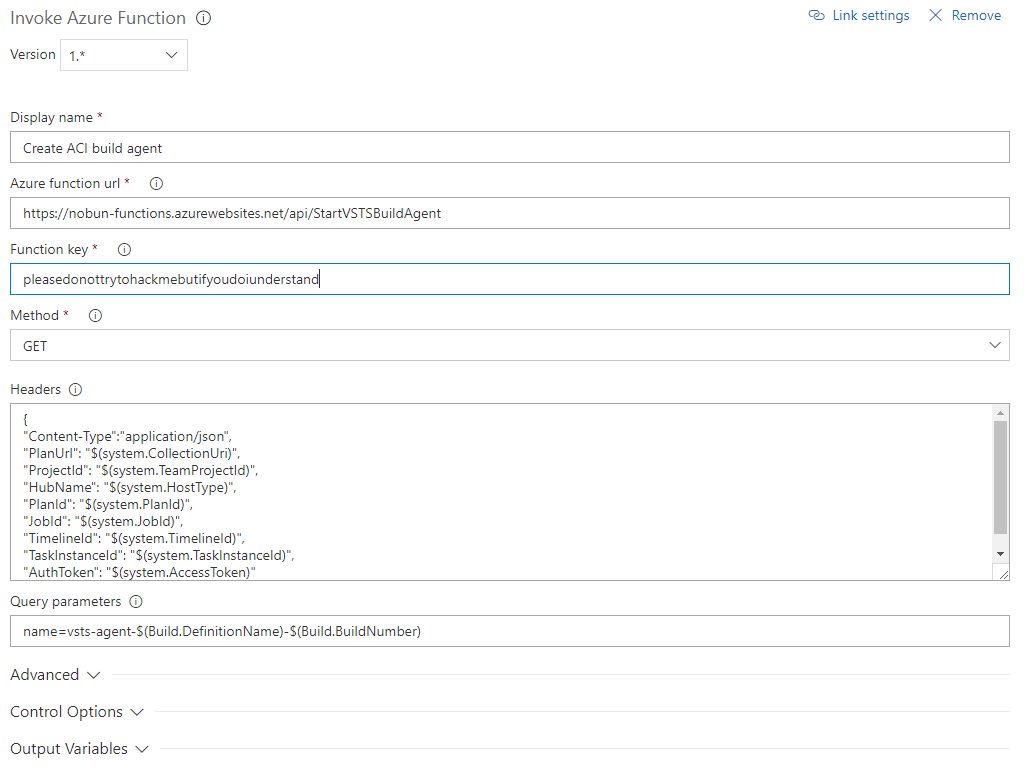Click Remove to delete this task
Image resolution: width=1028 pixels, height=774 pixels.
pos(975,15)
